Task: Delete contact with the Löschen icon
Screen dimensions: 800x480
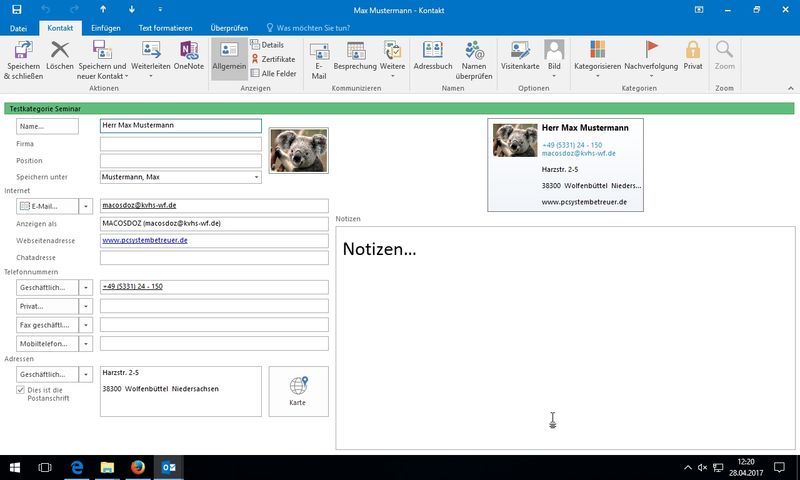Action: pyautogui.click(x=60, y=50)
